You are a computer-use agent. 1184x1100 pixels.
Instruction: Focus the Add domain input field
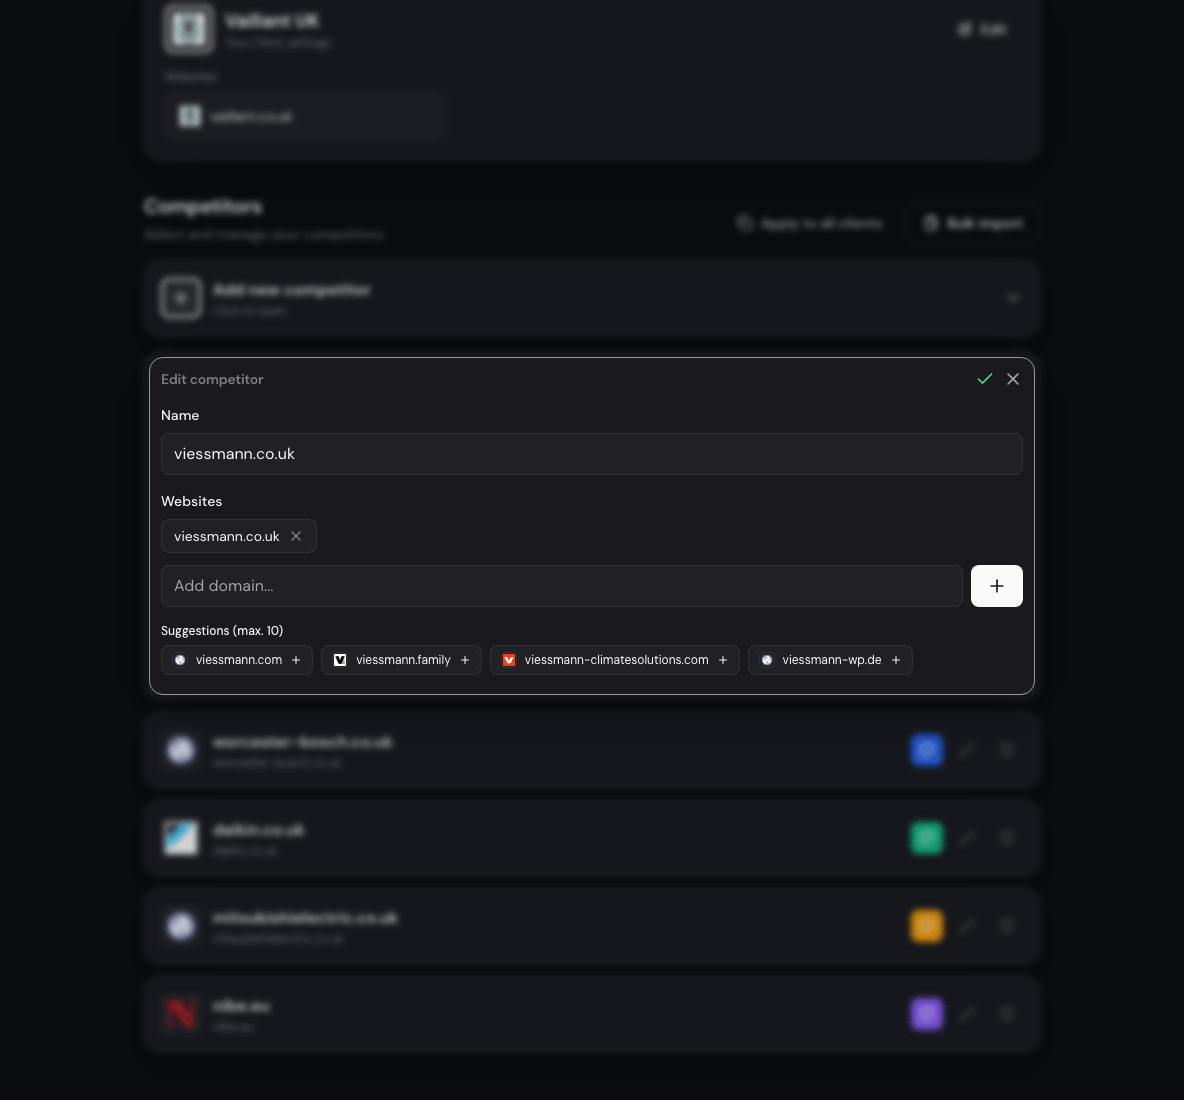click(562, 586)
